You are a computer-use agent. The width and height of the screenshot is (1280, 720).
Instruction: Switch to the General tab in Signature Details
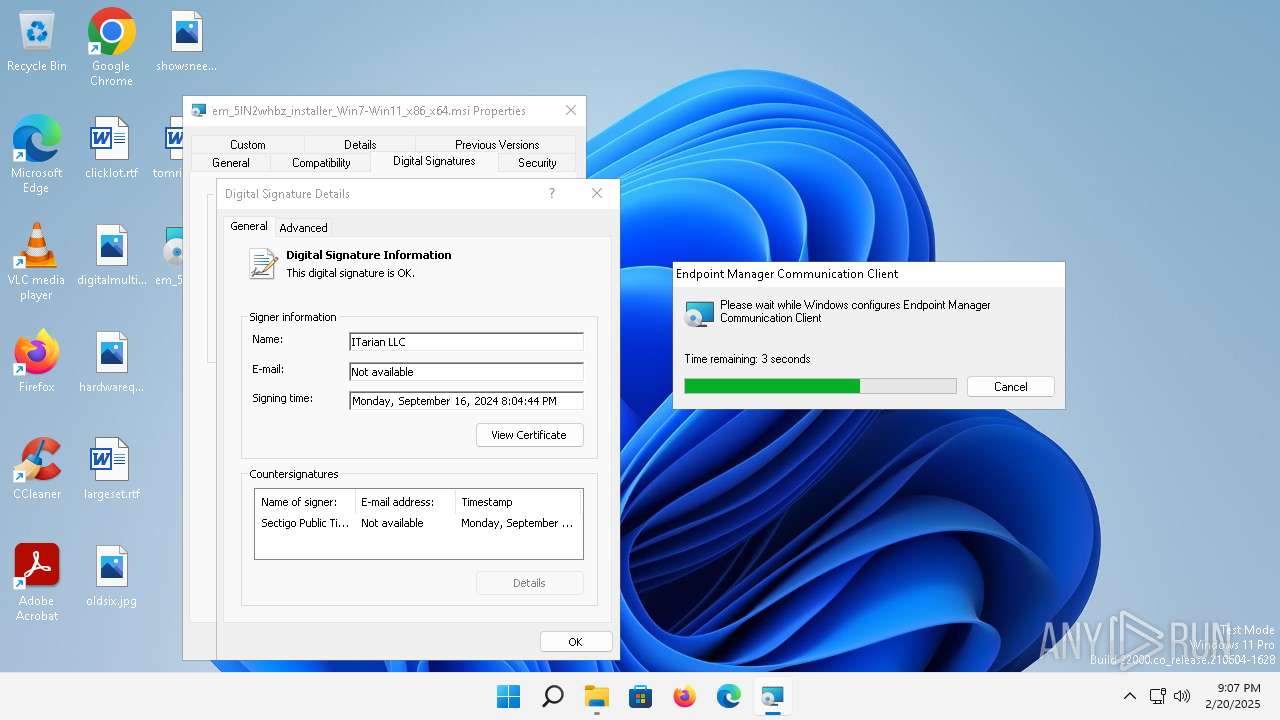(x=249, y=226)
